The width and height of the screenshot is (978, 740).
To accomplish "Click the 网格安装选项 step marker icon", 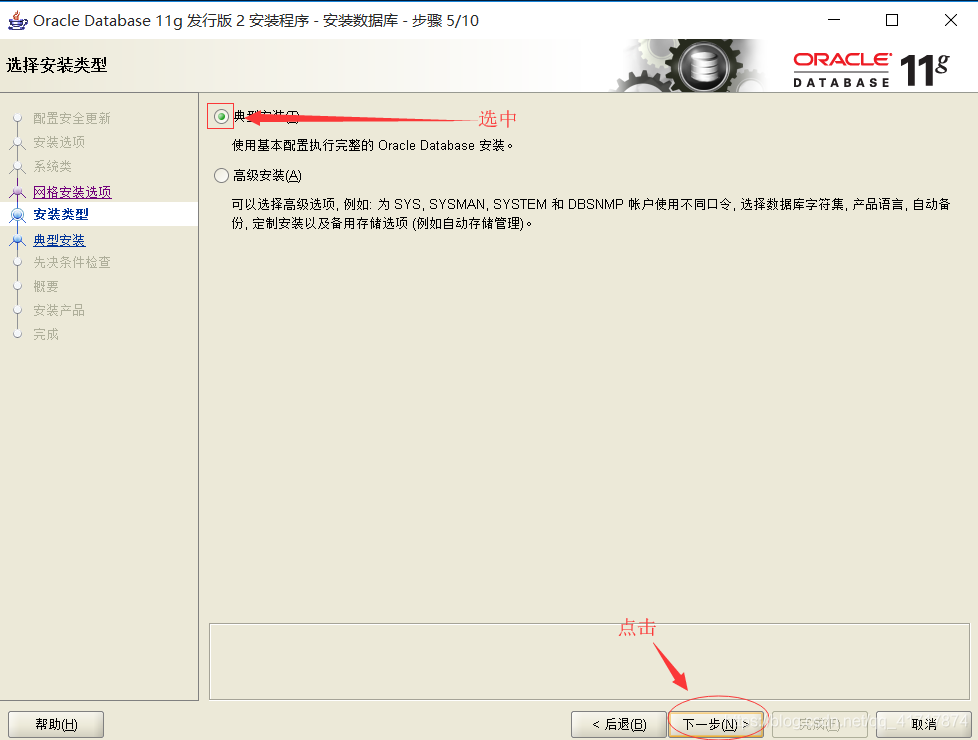I will (x=17, y=192).
